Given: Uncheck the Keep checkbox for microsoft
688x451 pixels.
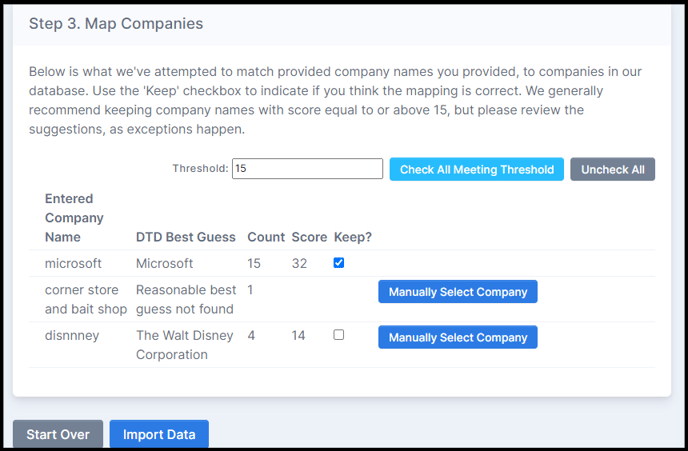Looking at the screenshot, I should (338, 263).
